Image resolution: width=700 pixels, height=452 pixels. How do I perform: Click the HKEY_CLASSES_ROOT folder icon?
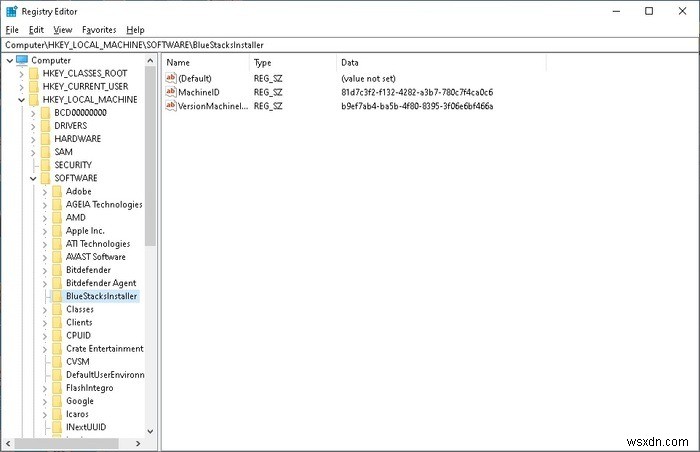pyautogui.click(x=34, y=73)
